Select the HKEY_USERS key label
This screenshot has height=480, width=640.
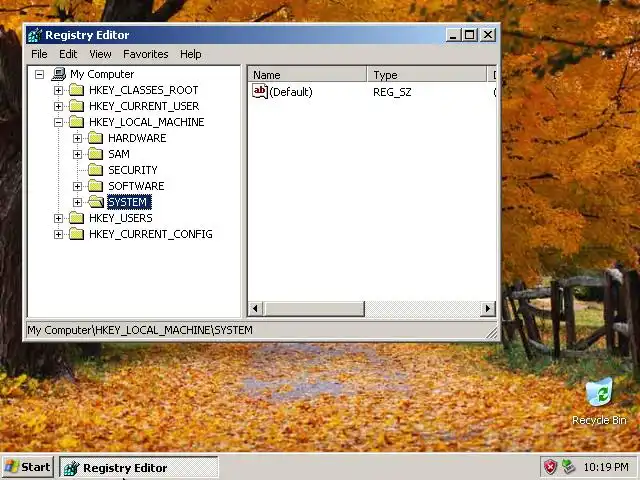point(121,218)
